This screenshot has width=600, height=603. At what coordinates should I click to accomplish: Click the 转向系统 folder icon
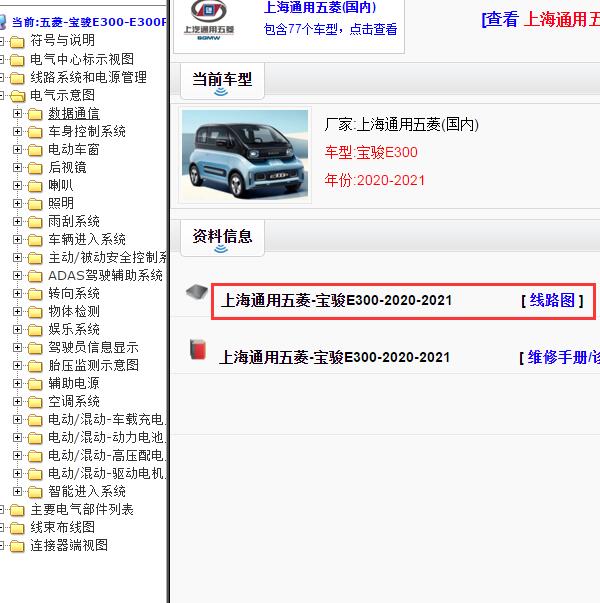(35, 294)
